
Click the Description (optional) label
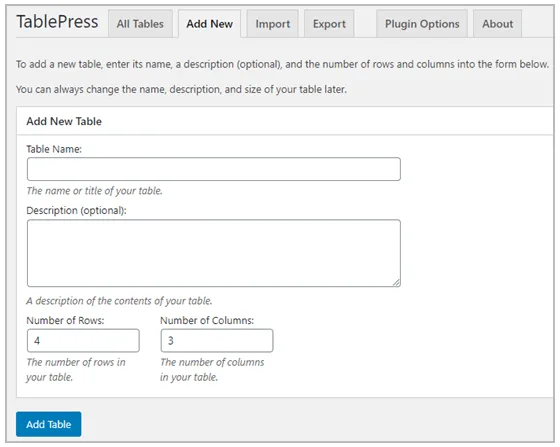pyautogui.click(x=76, y=210)
